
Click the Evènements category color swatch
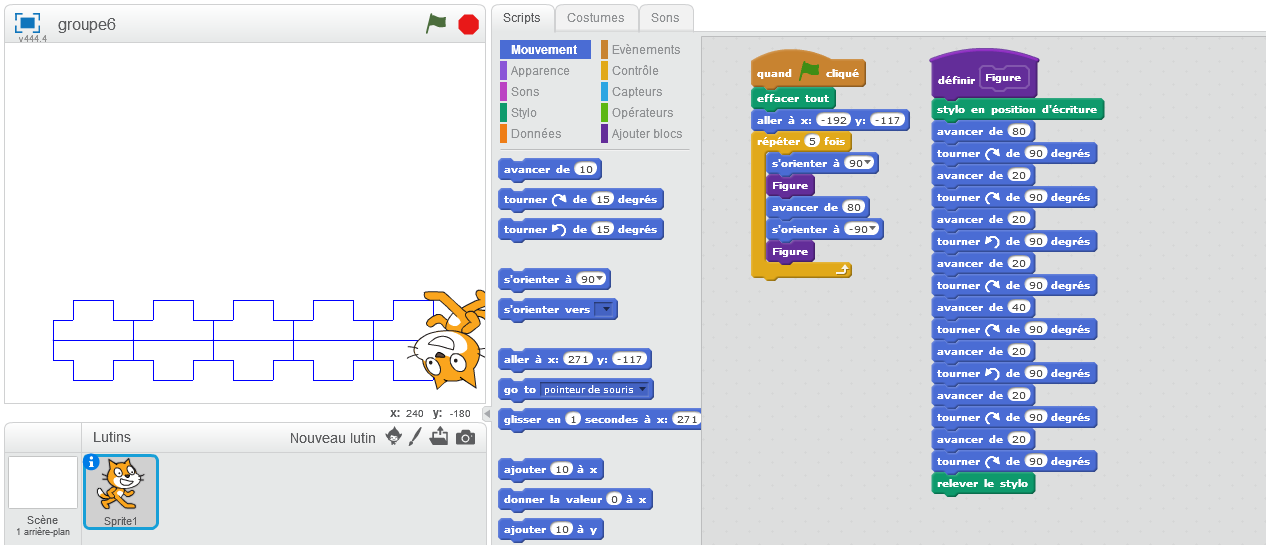pyautogui.click(x=604, y=50)
